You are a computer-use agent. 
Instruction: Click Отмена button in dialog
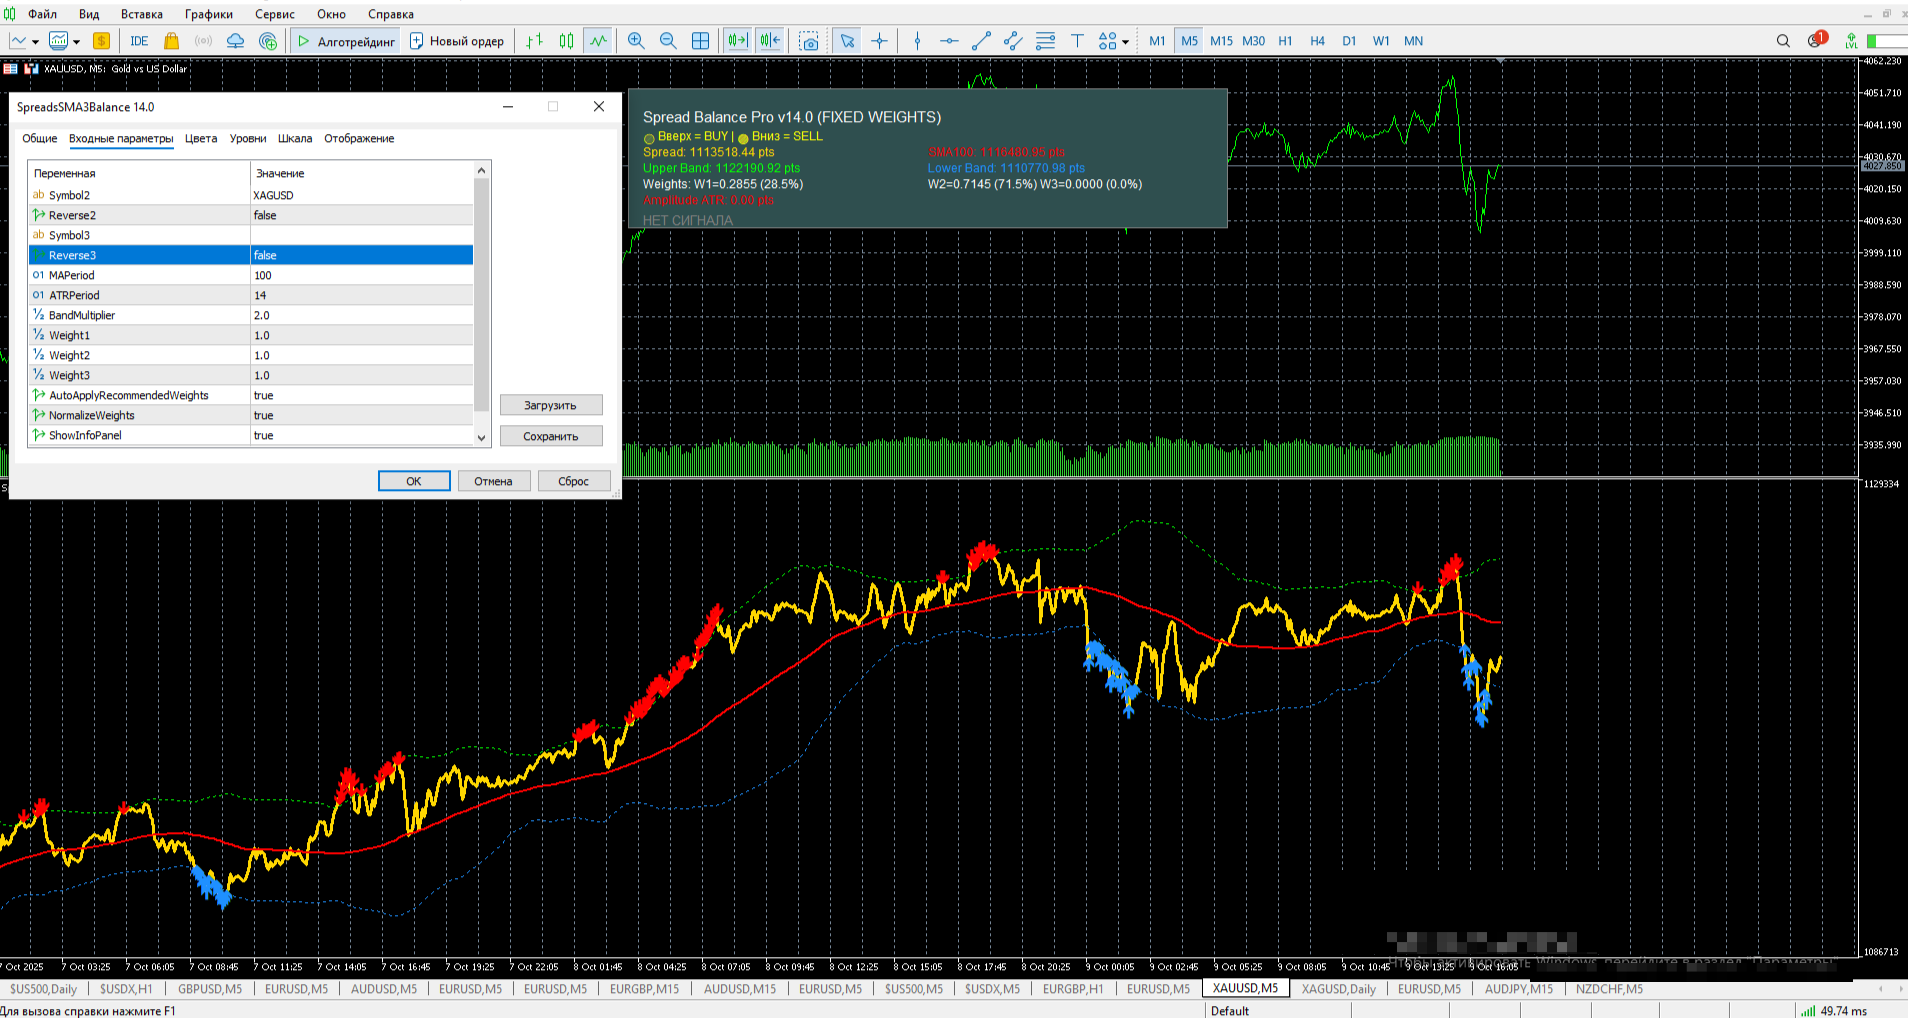pos(493,481)
